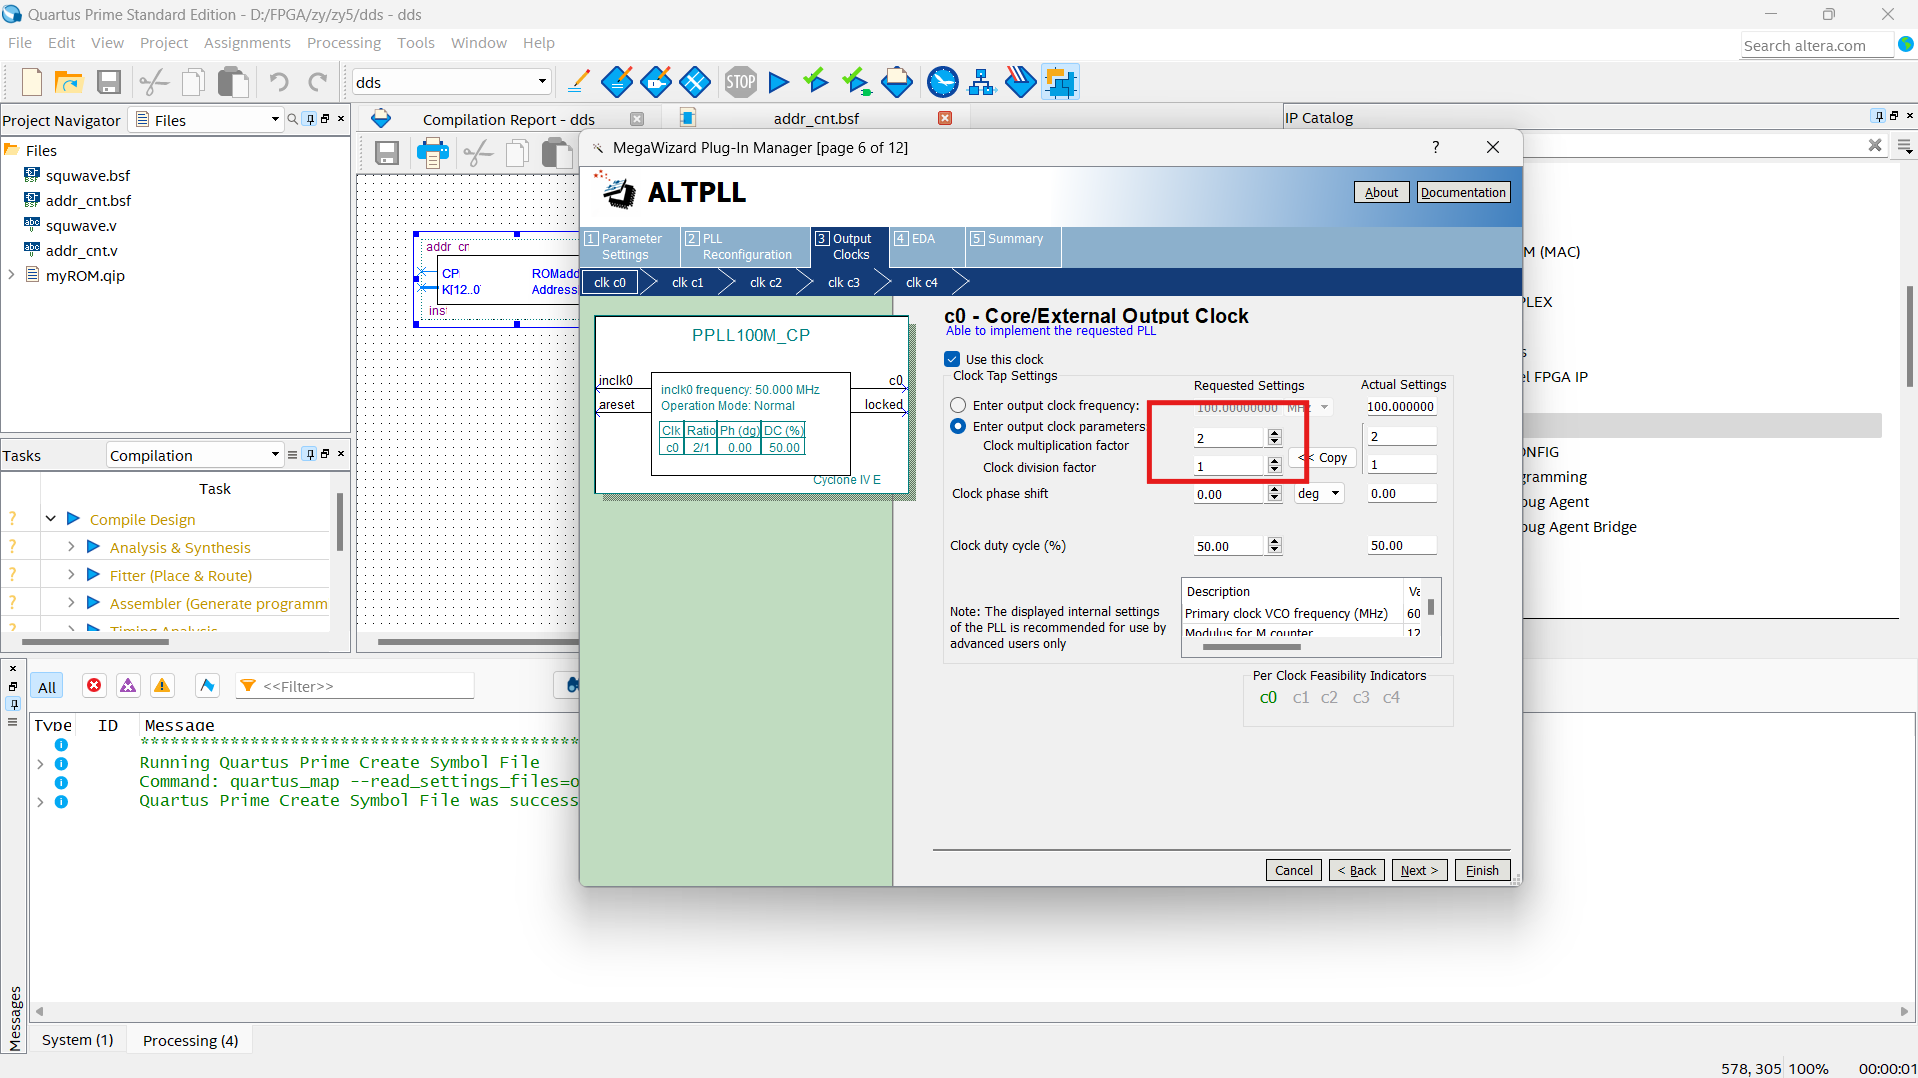Open ALTPLL Documentation button

(x=1463, y=192)
